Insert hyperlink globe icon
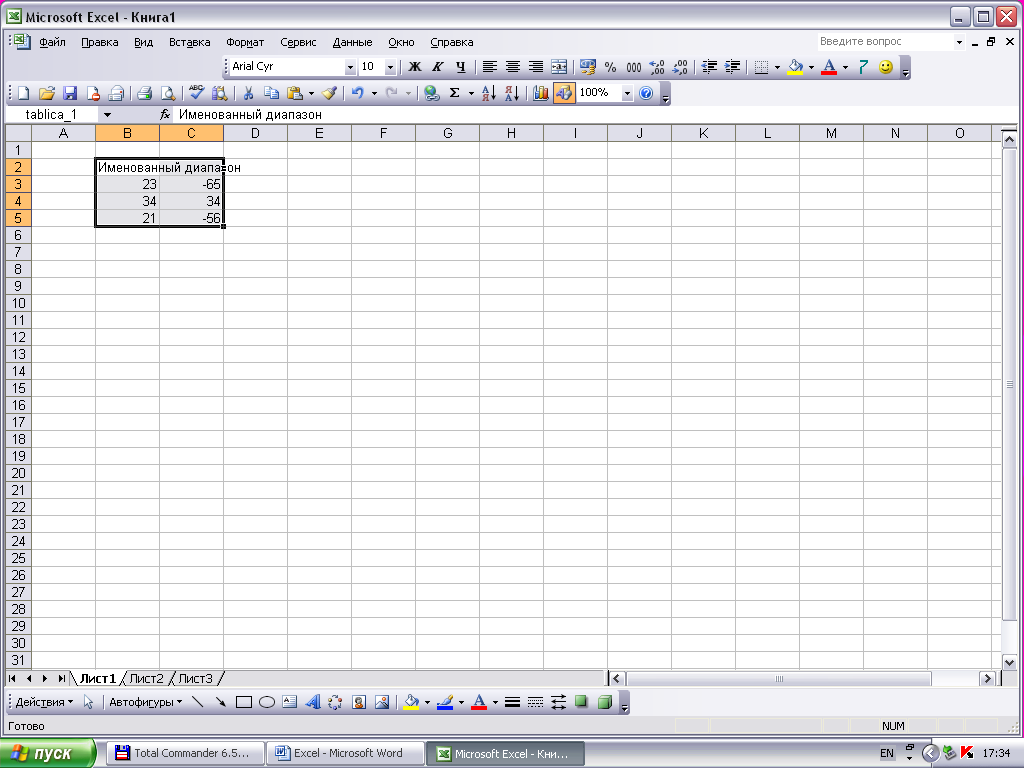 pyautogui.click(x=432, y=93)
